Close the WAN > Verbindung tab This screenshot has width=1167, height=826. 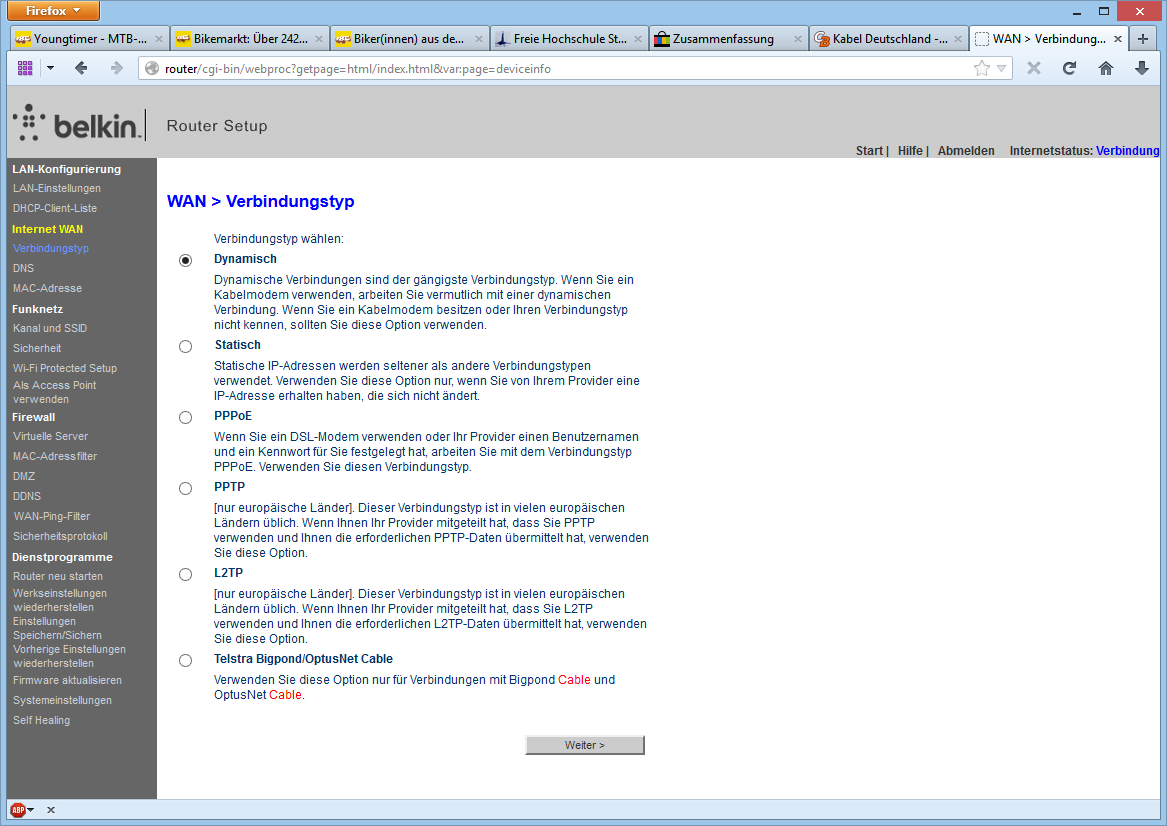[x=1117, y=39]
